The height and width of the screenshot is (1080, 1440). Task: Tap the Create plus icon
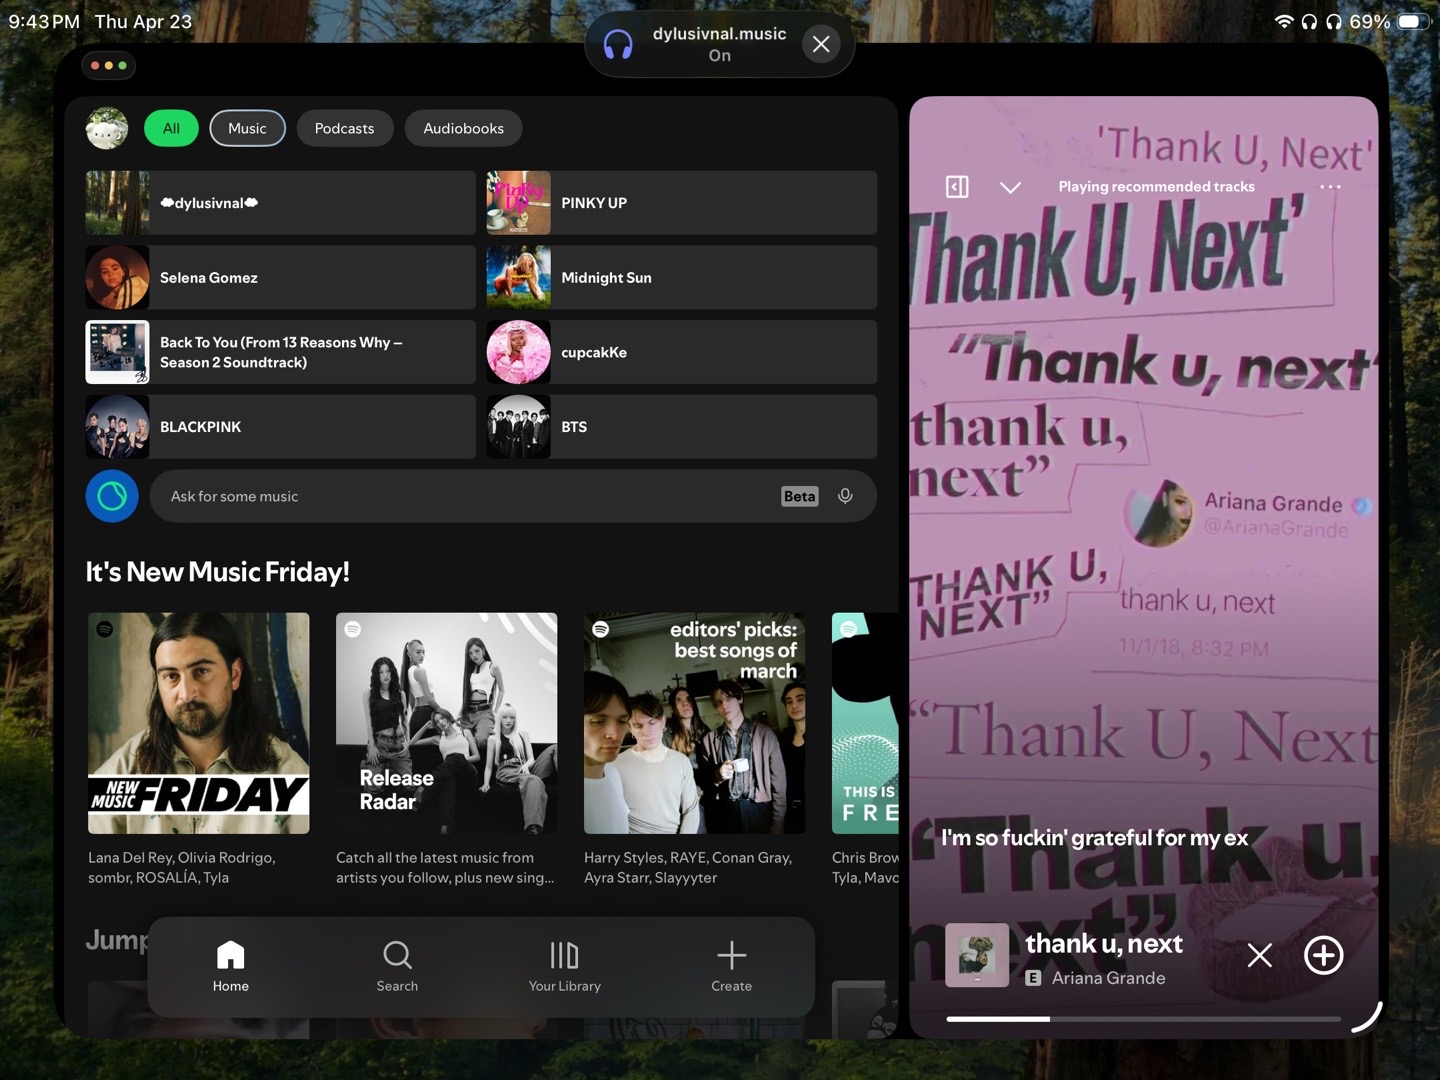click(731, 966)
